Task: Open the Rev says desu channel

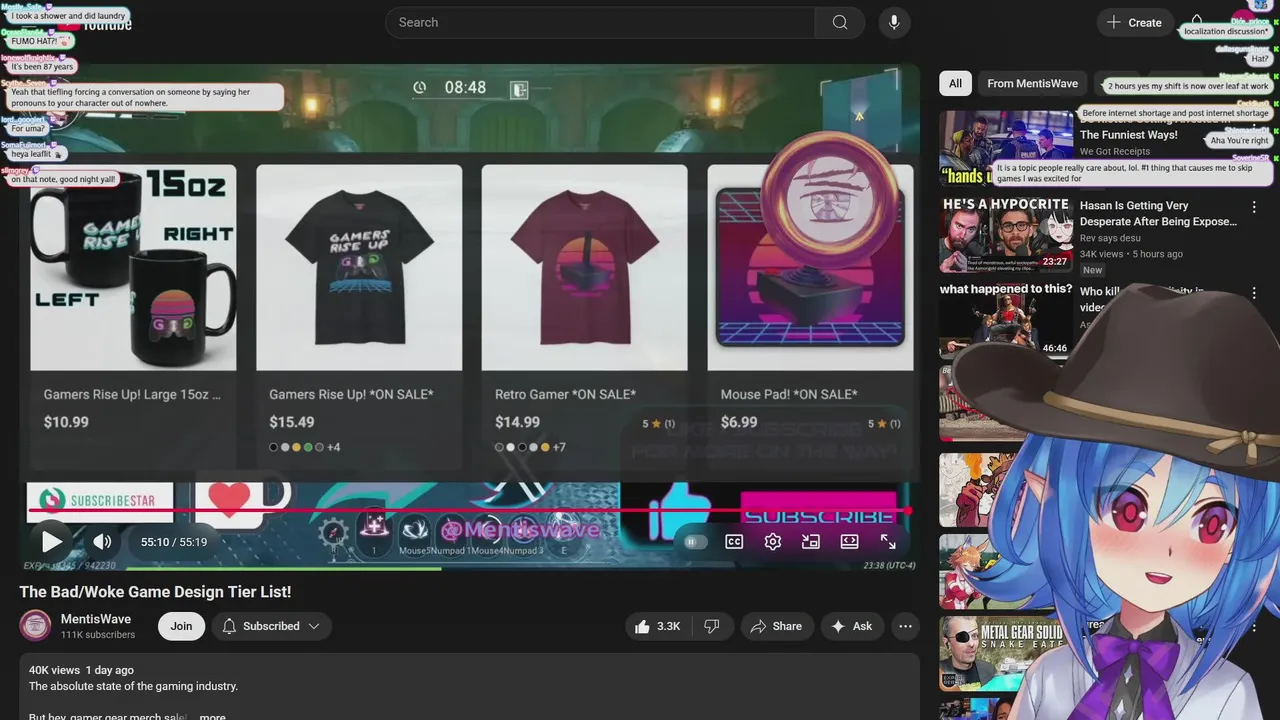Action: pyautogui.click(x=1110, y=238)
